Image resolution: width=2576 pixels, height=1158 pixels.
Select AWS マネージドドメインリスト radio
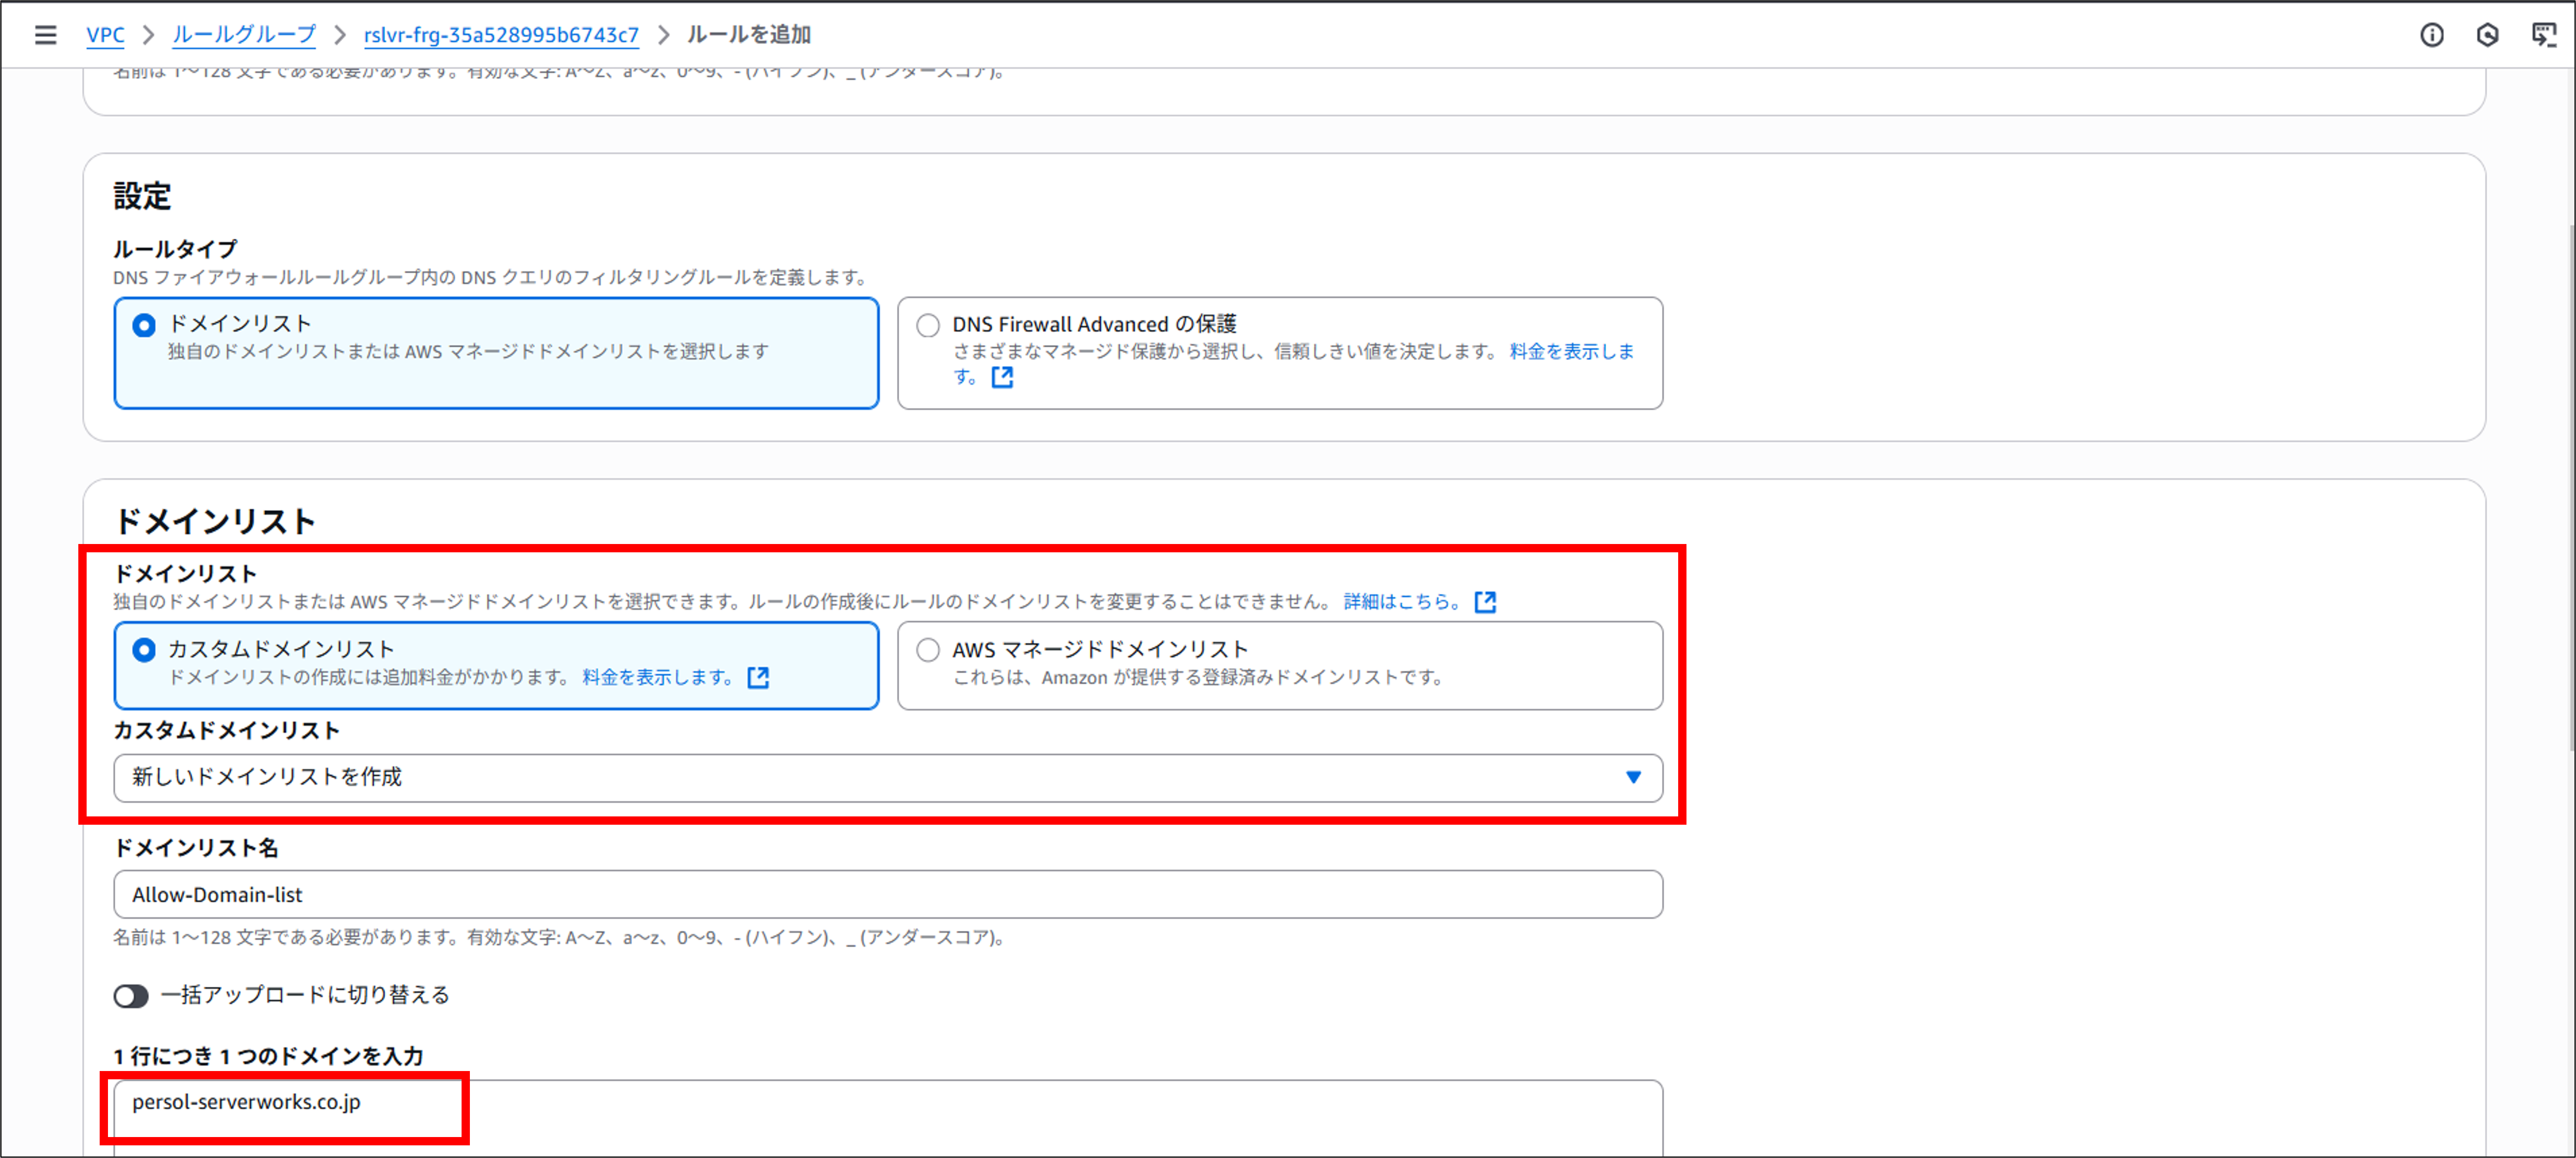tap(928, 650)
